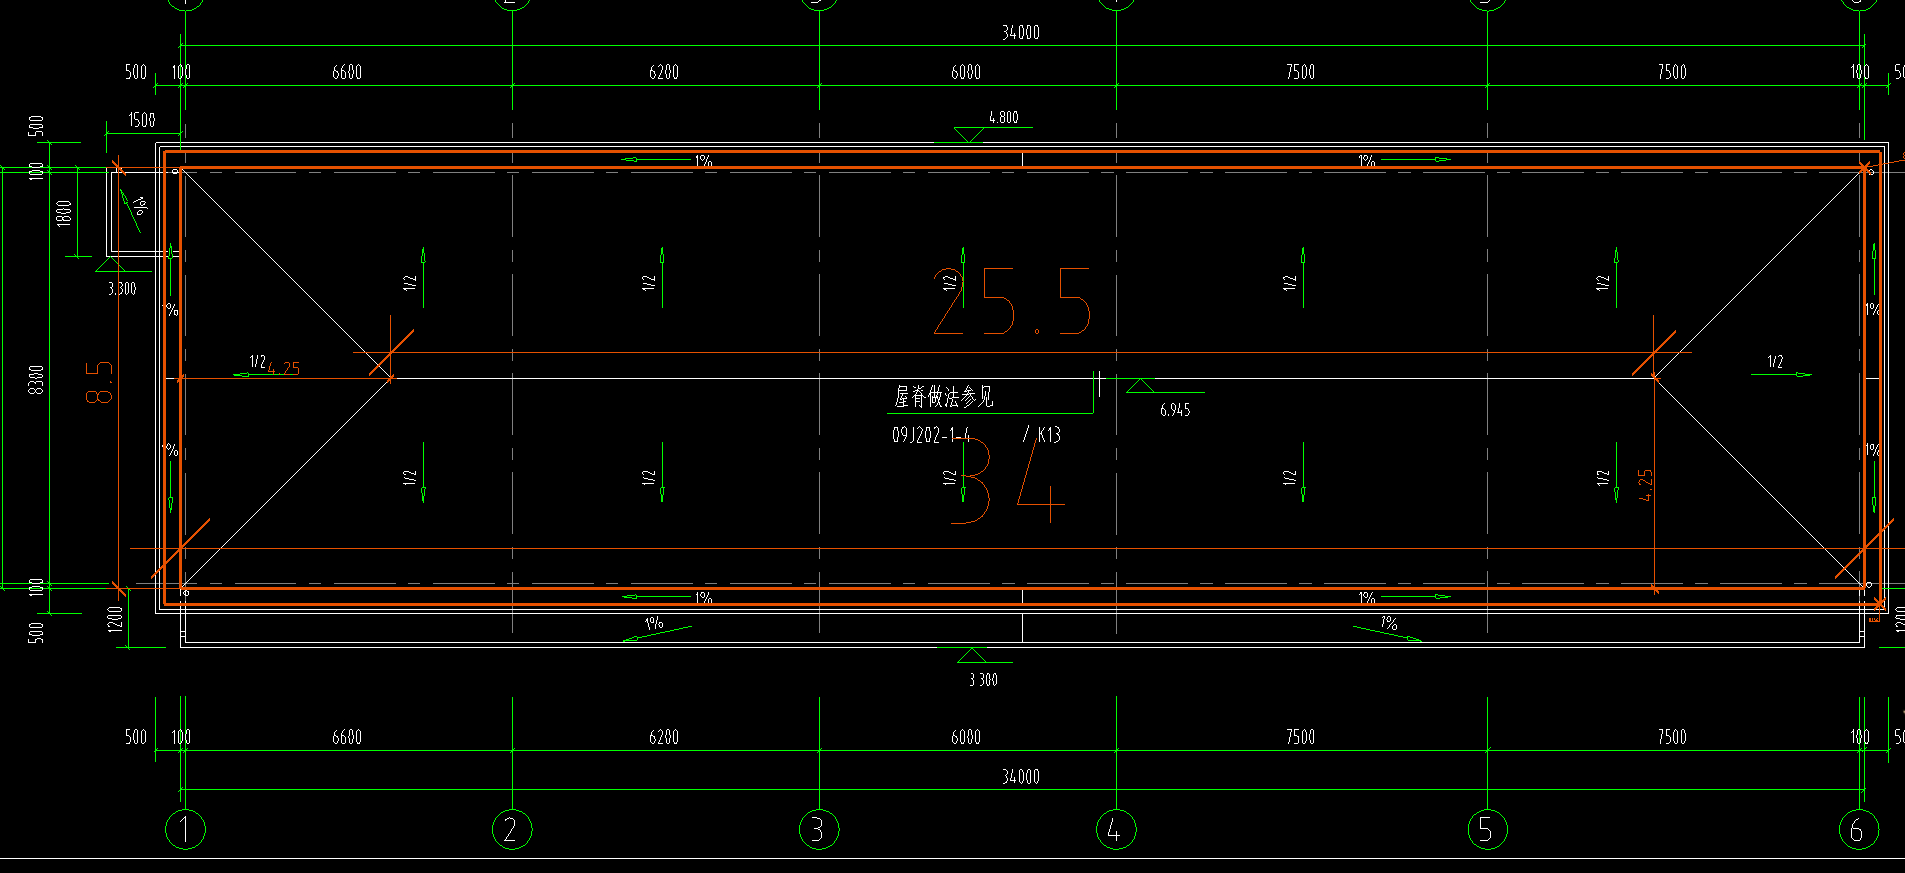Pick the bottom 6600 dimension text
The width and height of the screenshot is (1905, 873).
(x=347, y=737)
